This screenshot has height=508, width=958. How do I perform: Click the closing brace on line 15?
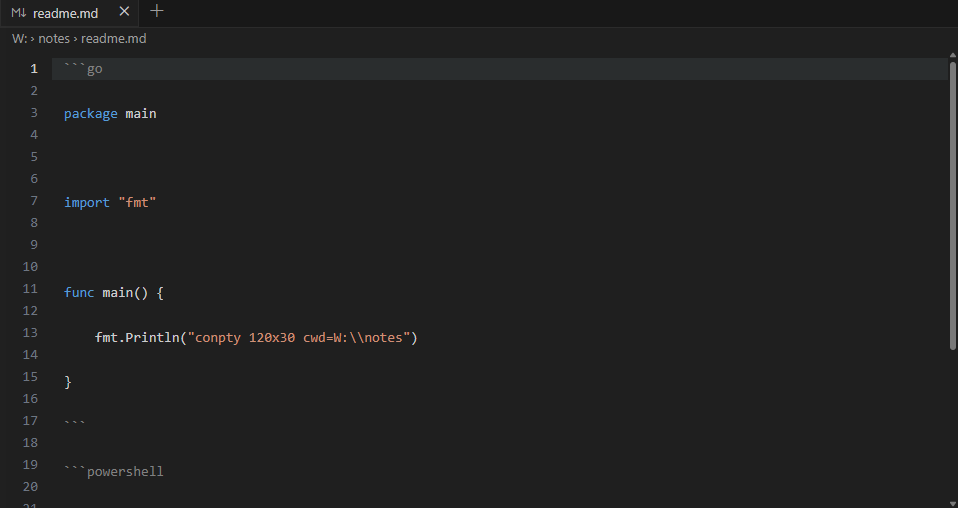coord(68,382)
